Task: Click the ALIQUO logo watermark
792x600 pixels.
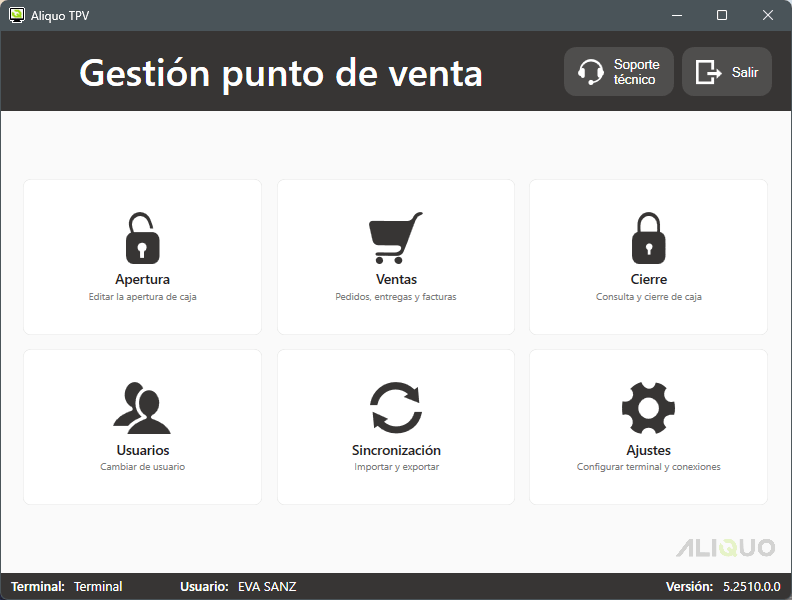Action: coord(725,548)
